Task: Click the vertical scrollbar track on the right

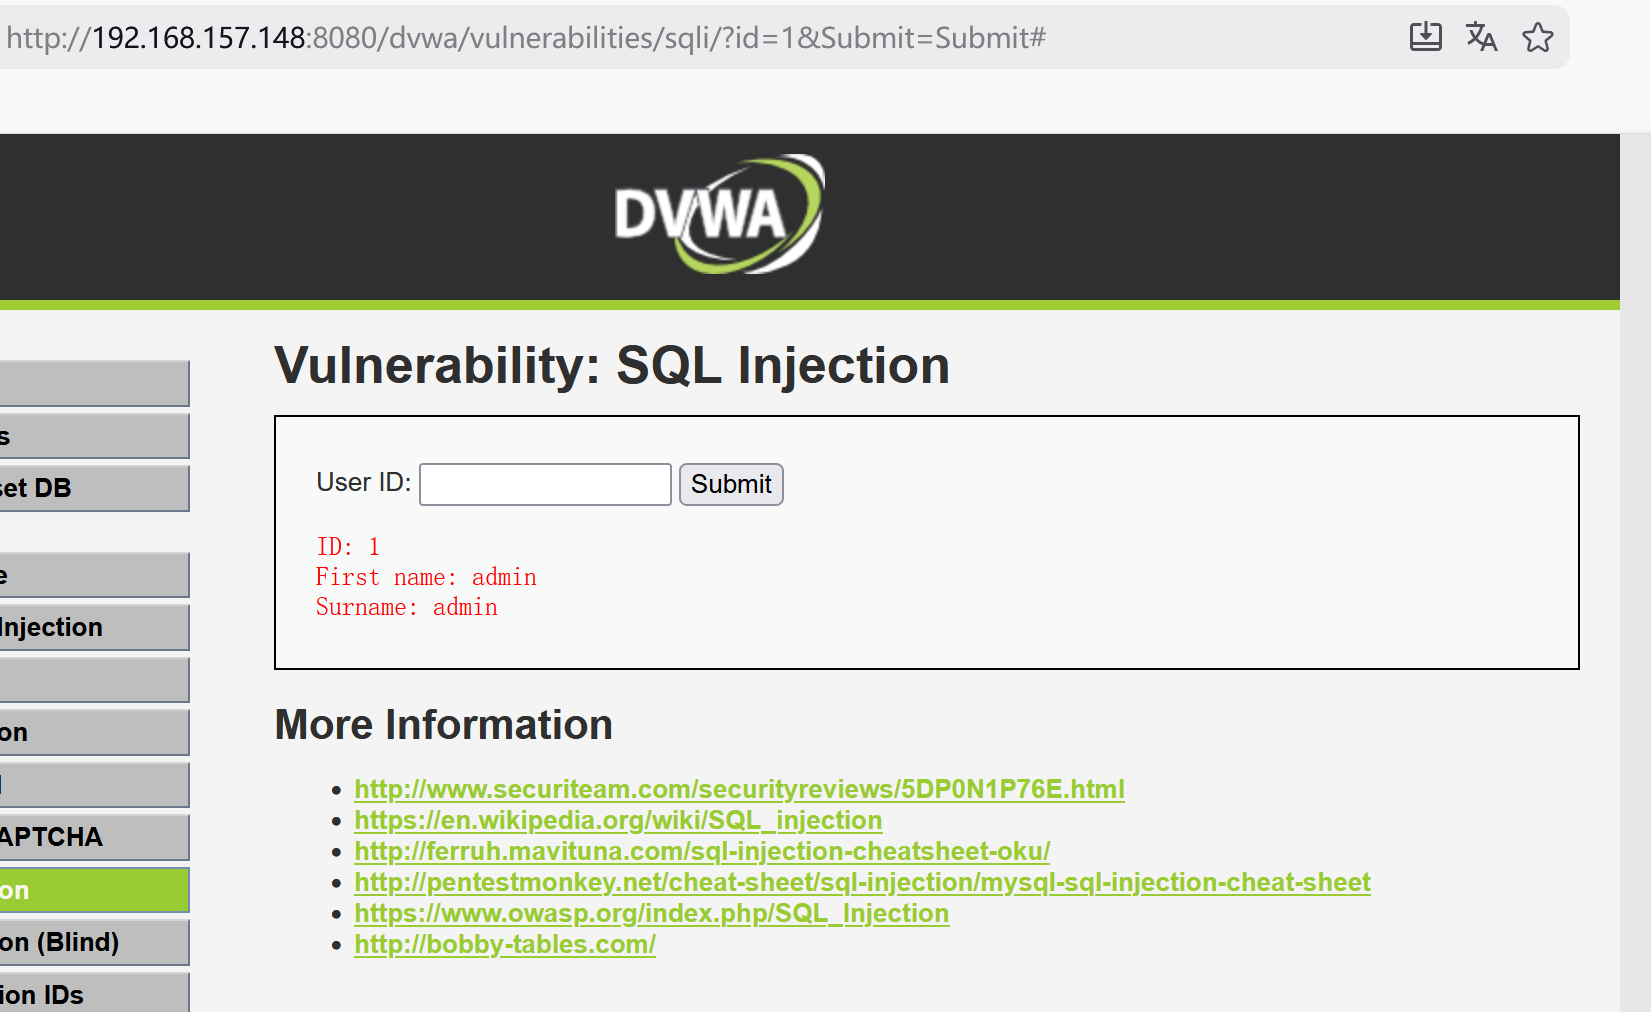Action: 1635,572
